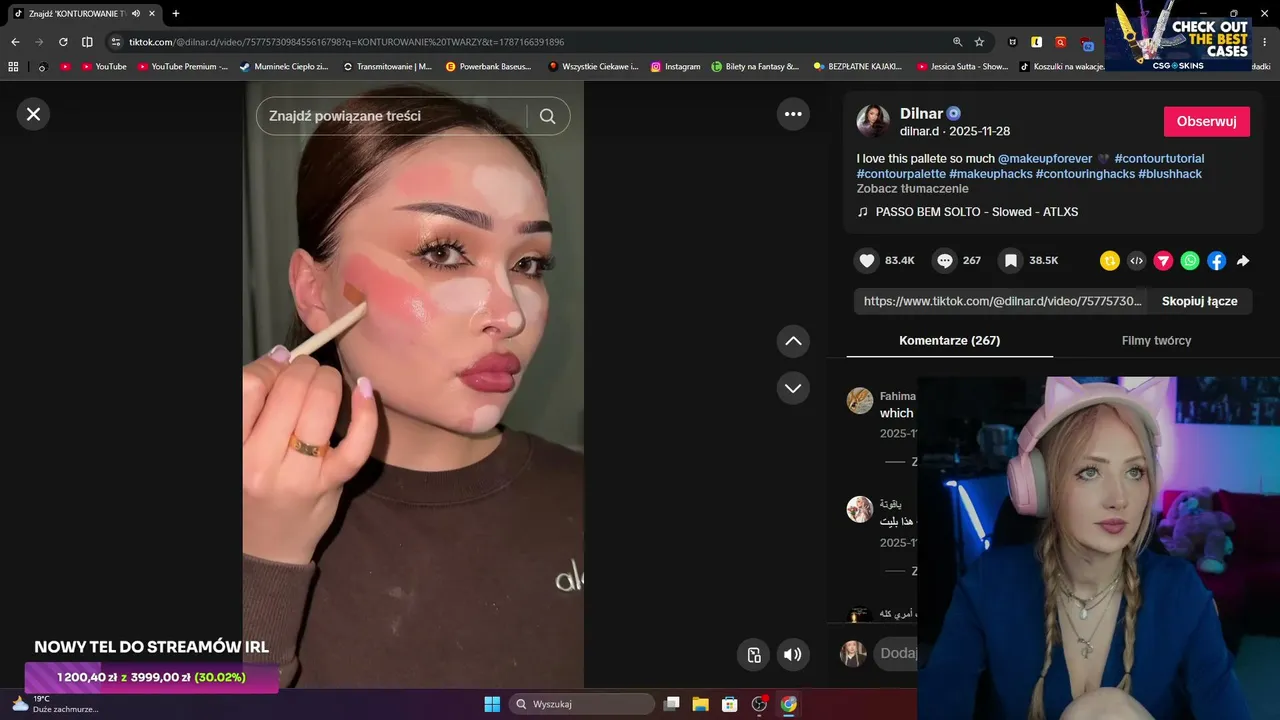
Task: Share the video to Facebook
Action: tap(1216, 261)
